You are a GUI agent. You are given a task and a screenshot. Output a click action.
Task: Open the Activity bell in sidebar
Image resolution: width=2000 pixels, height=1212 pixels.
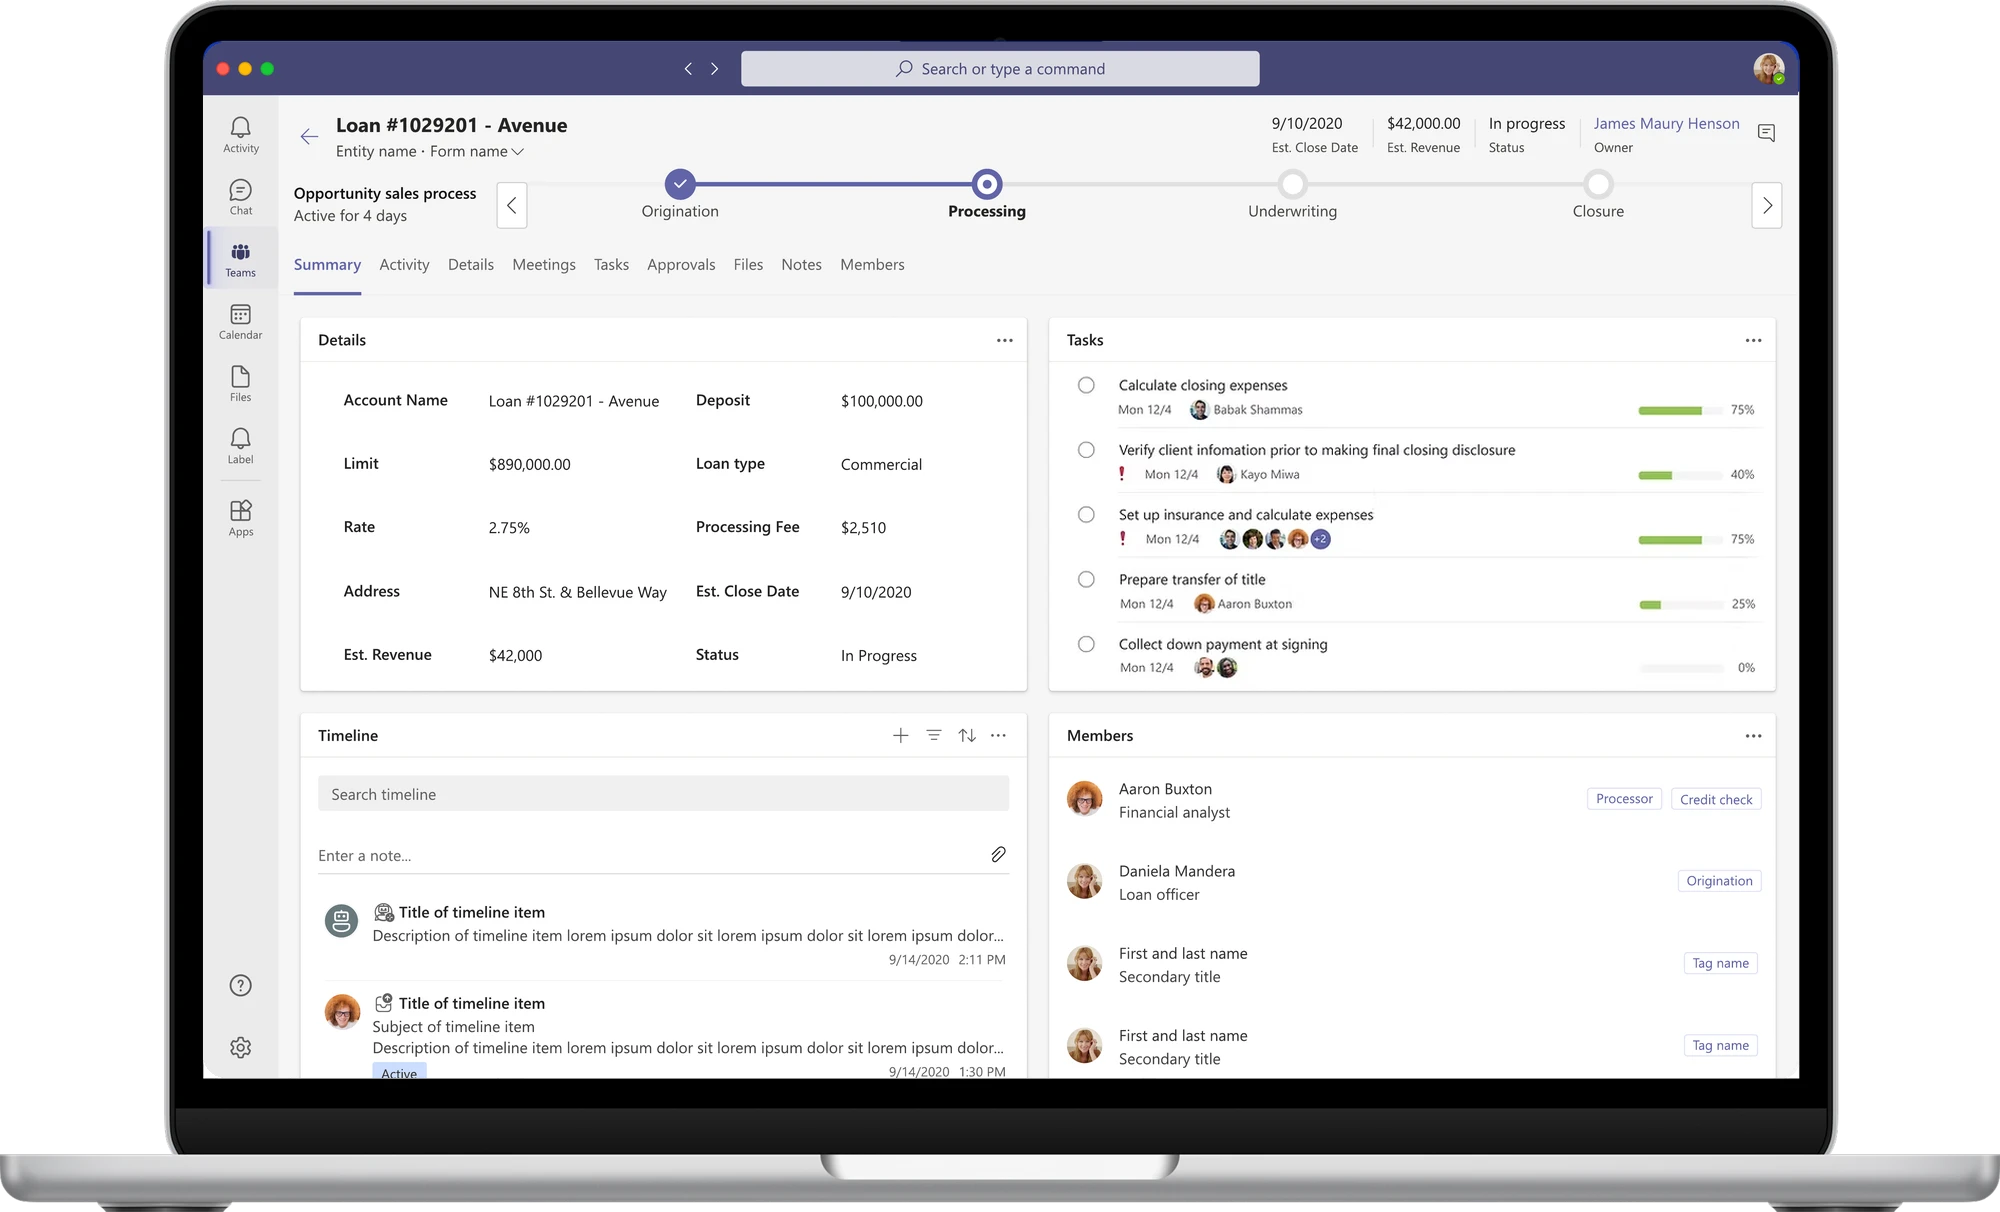240,134
